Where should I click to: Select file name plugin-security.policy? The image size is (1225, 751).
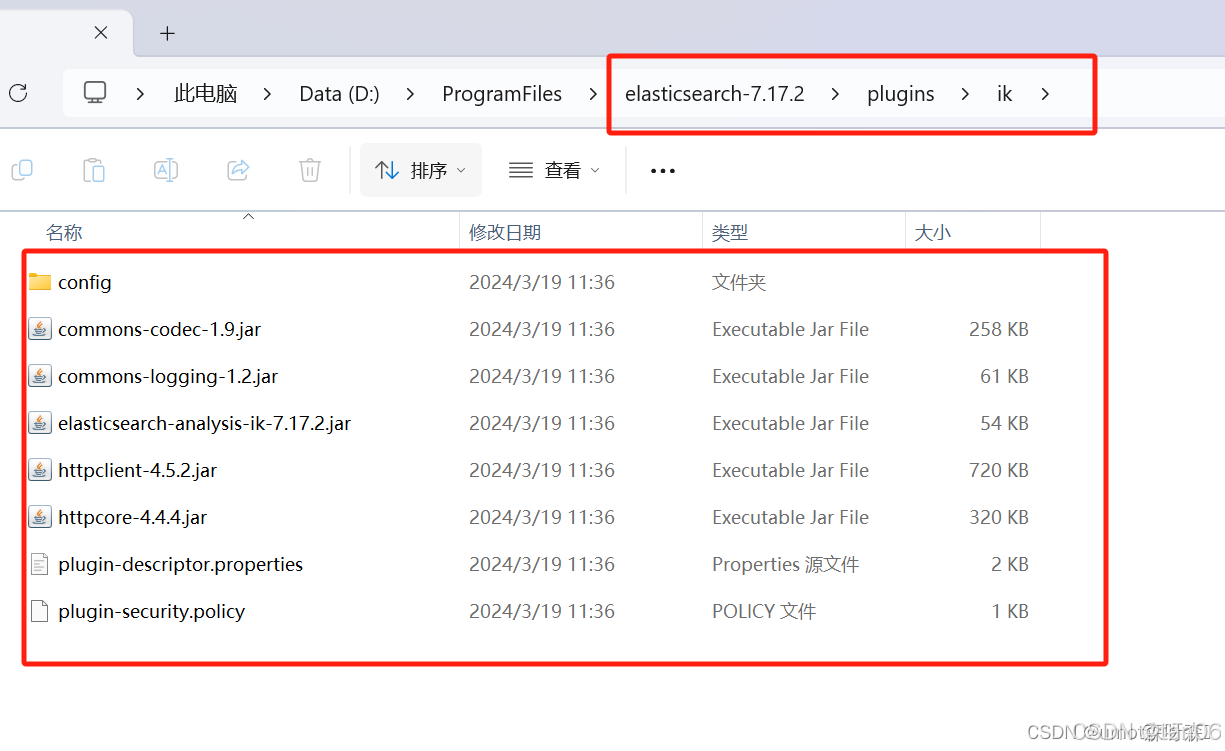click(151, 611)
